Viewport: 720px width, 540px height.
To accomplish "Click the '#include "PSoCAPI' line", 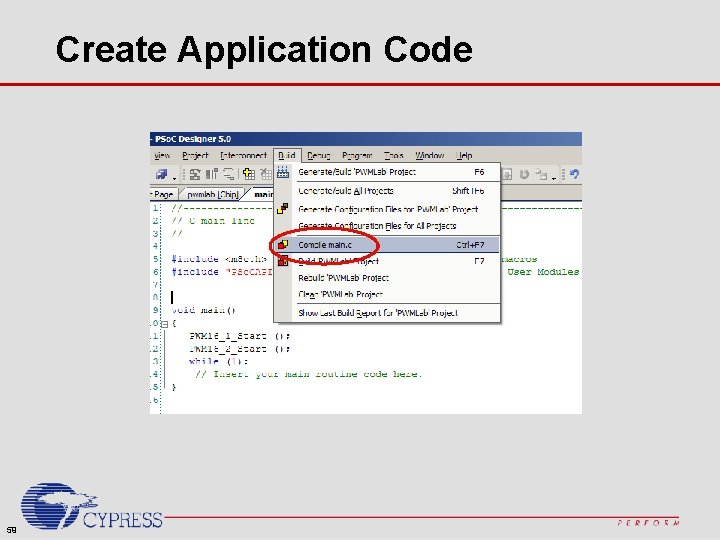I will tap(222, 272).
